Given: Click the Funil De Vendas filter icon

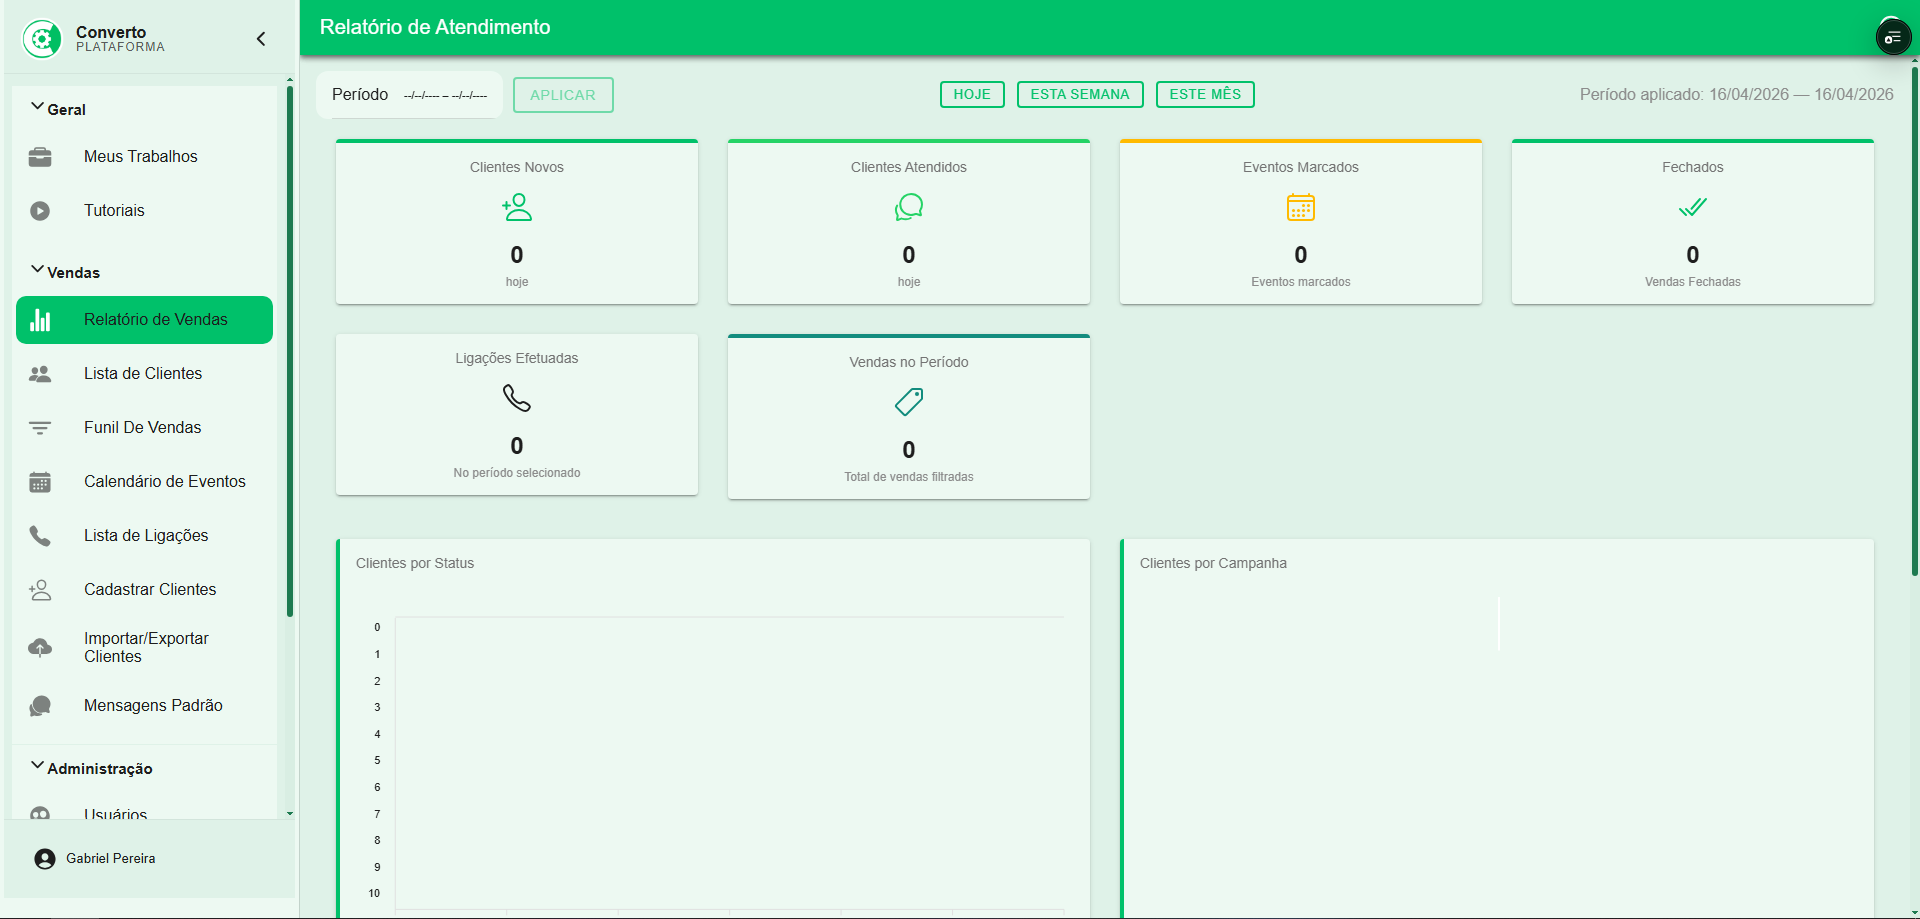Looking at the screenshot, I should [x=40, y=428].
